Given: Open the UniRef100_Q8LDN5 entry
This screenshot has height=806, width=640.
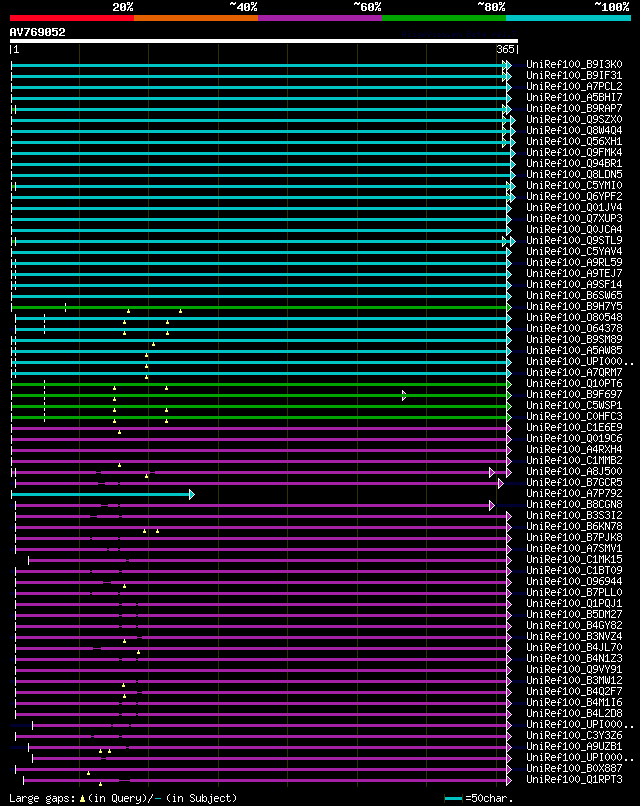Looking at the screenshot, I should (574, 174).
